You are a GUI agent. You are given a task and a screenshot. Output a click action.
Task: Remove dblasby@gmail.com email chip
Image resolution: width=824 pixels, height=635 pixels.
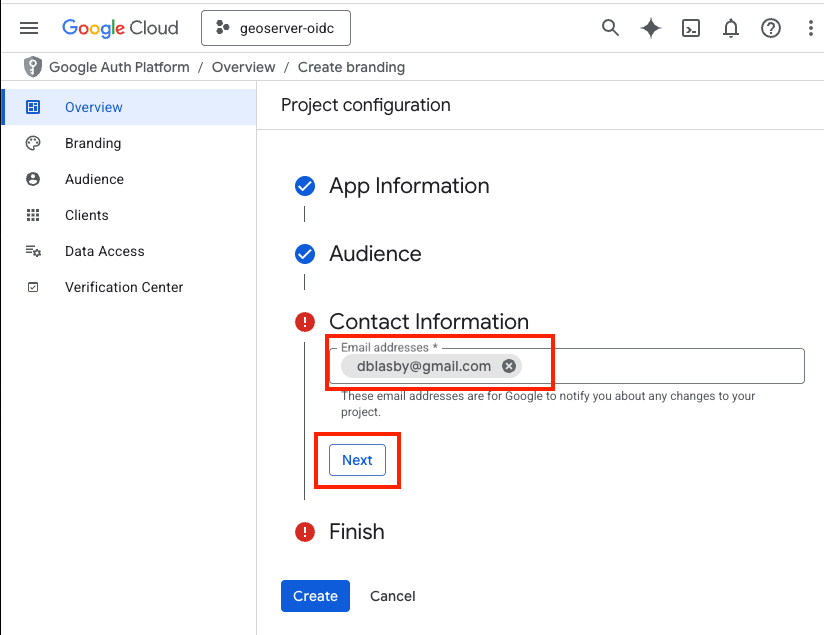tap(509, 366)
